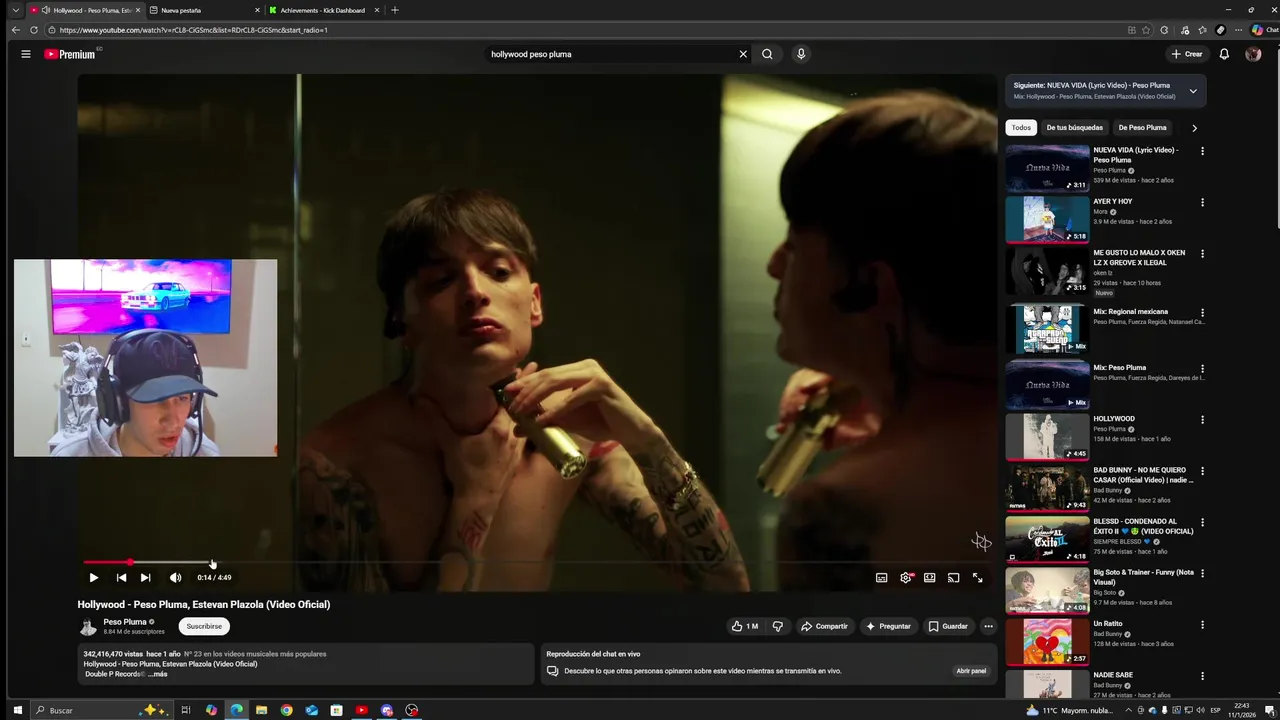Click the Windows taskbar Buscar search box
Image resolution: width=1280 pixels, height=720 pixels.
[100, 710]
